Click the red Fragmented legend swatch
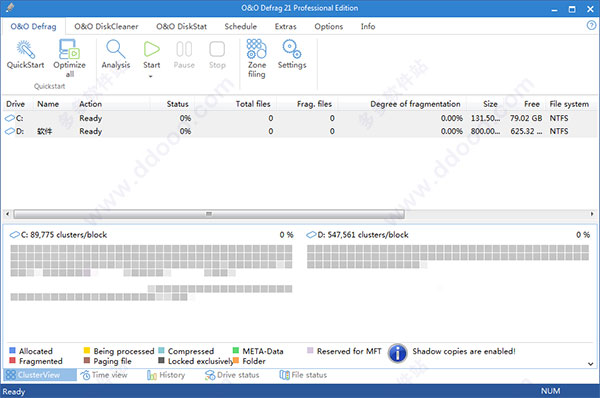This screenshot has width=600, height=398. pyautogui.click(x=12, y=360)
